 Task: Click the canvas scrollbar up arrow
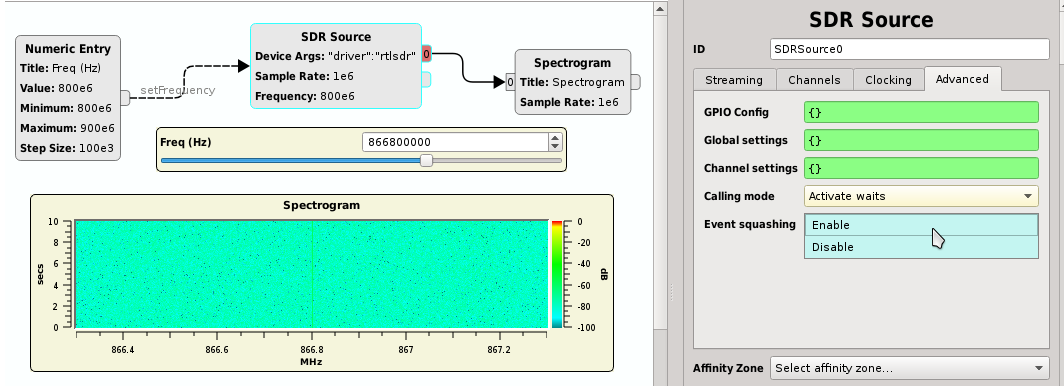pos(660,8)
